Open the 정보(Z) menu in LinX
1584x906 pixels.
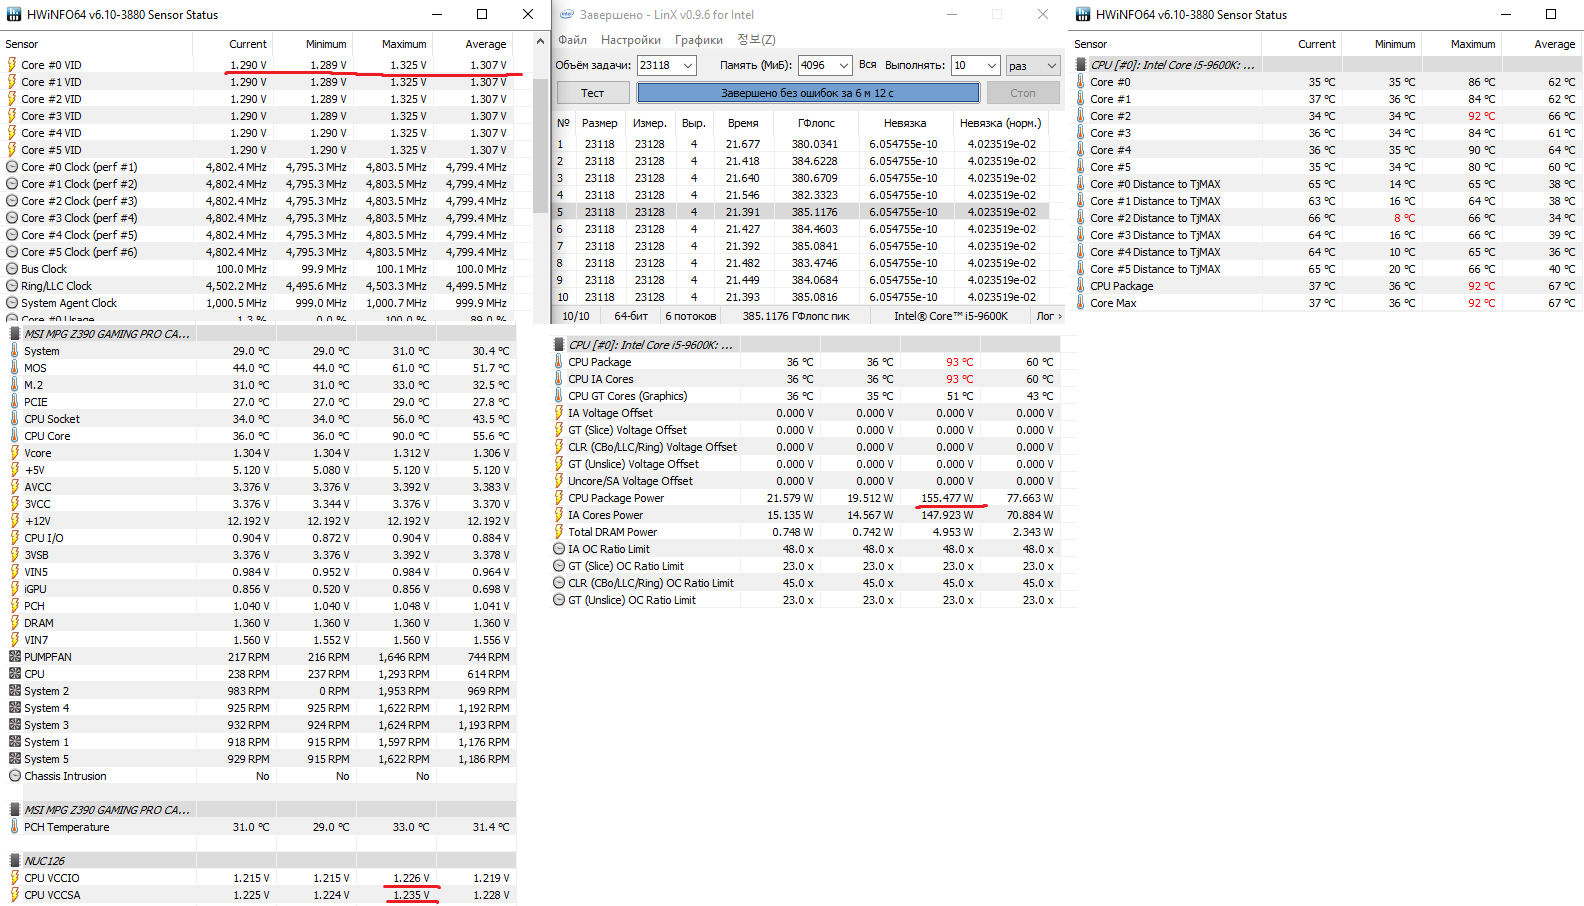[756, 40]
